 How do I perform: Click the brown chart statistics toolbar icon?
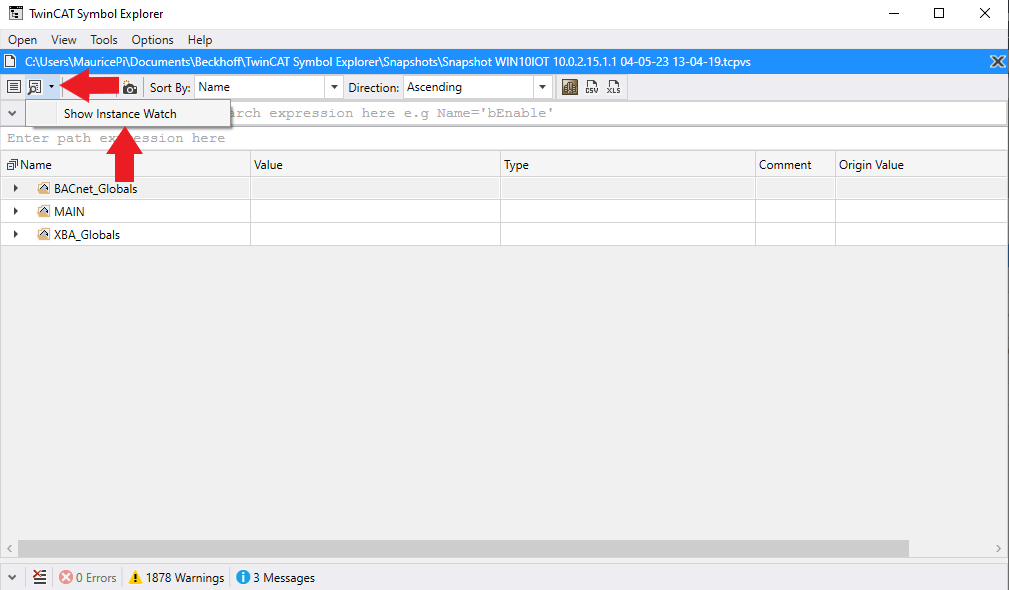click(x=569, y=87)
